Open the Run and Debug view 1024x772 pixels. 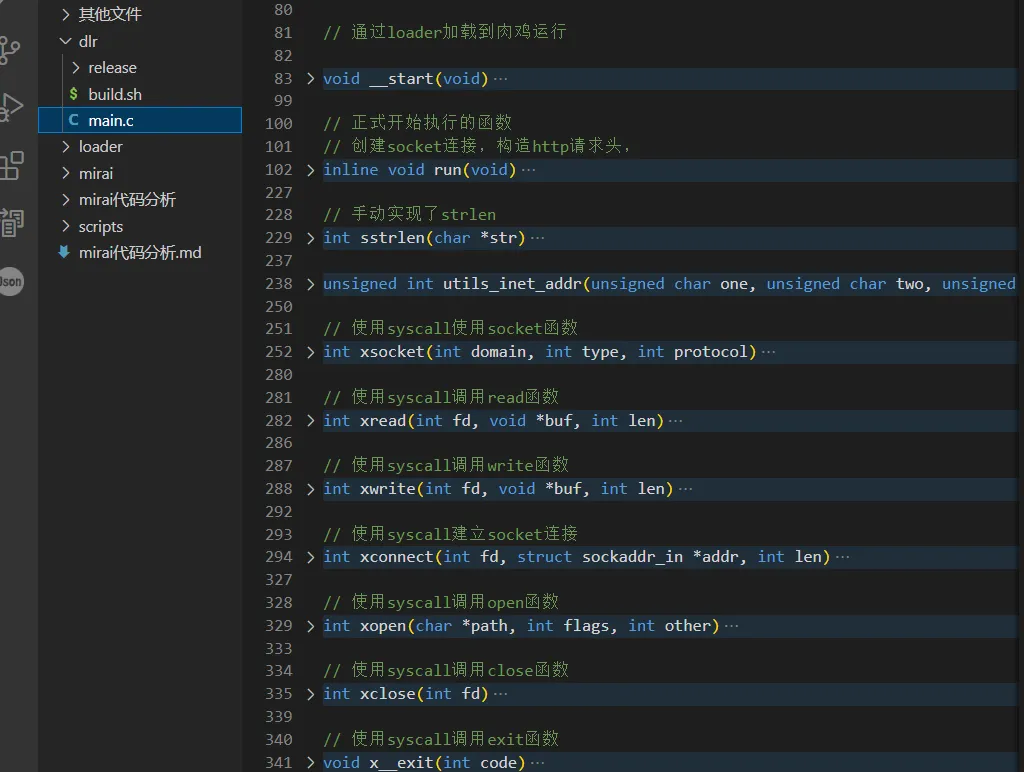tap(10, 107)
